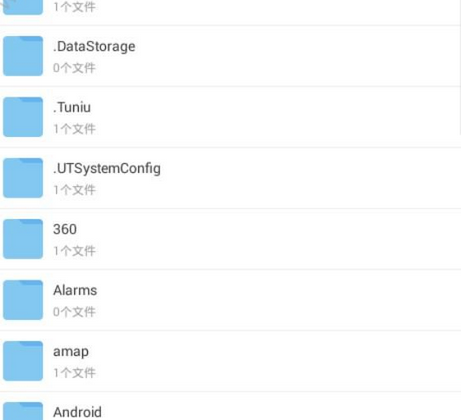Select the .UTSystemConfig folder icon
The width and height of the screenshot is (461, 420).
pyautogui.click(x=23, y=178)
